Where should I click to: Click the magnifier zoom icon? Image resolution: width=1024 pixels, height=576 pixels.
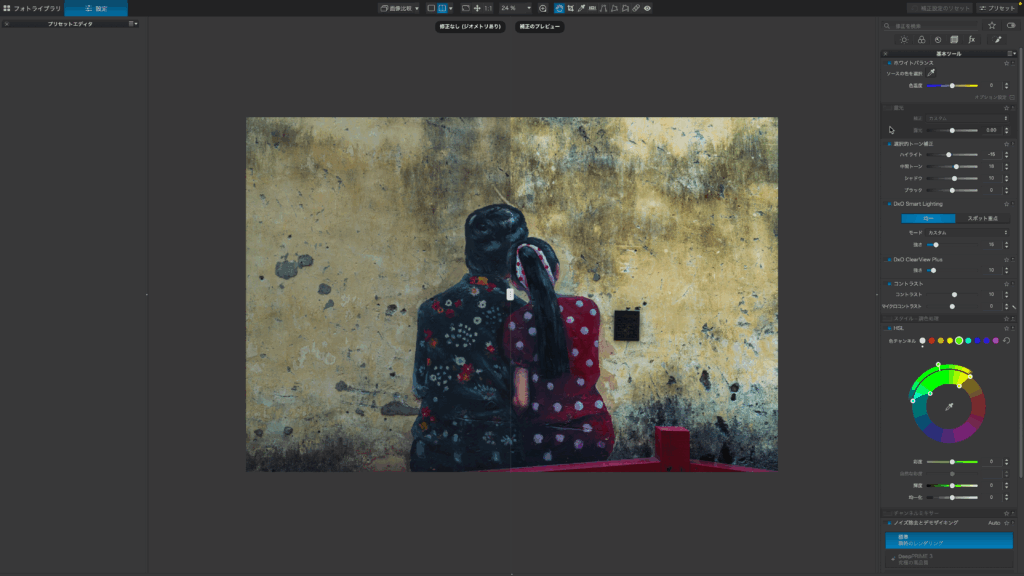[x=543, y=8]
